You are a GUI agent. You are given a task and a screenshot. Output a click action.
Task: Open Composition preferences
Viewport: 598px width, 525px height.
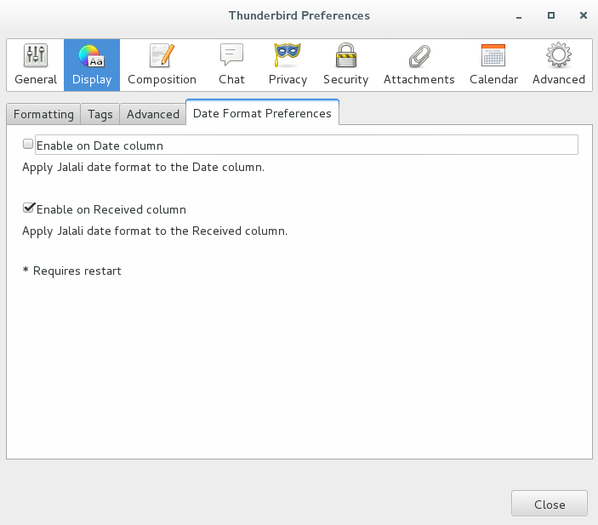click(162, 65)
